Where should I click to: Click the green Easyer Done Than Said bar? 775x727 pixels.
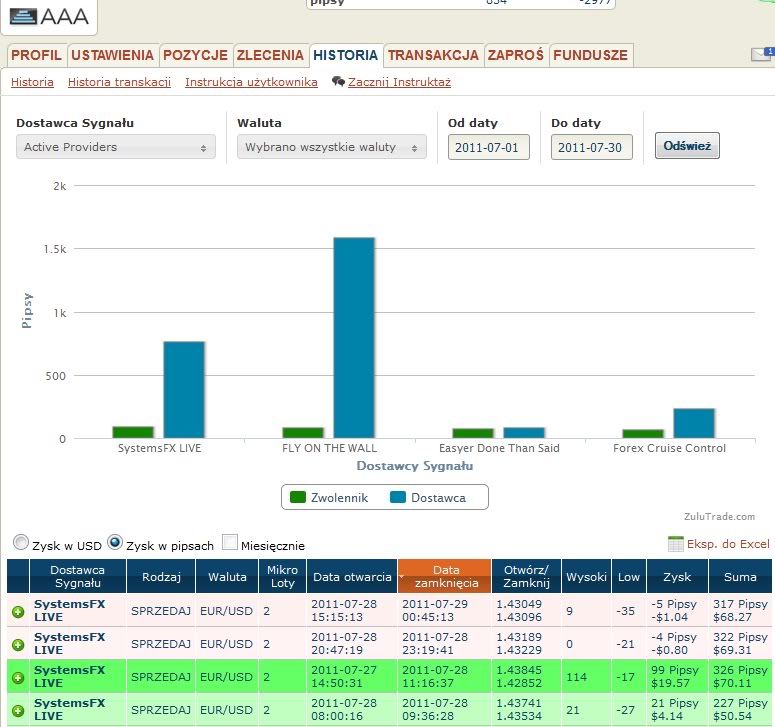tap(473, 433)
